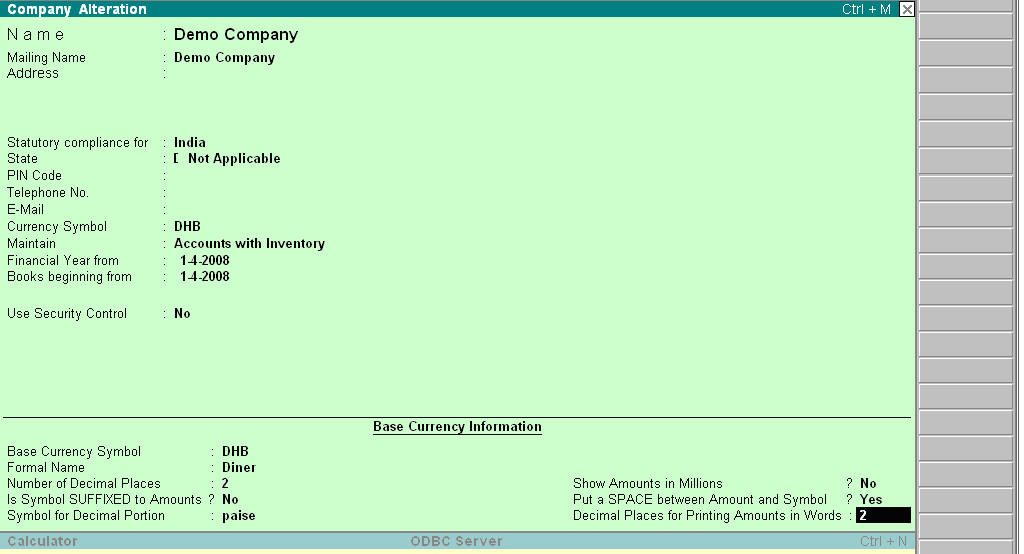Image resolution: width=1024 pixels, height=554 pixels.
Task: Close the Company Alteration screen with X
Action: click(906, 9)
